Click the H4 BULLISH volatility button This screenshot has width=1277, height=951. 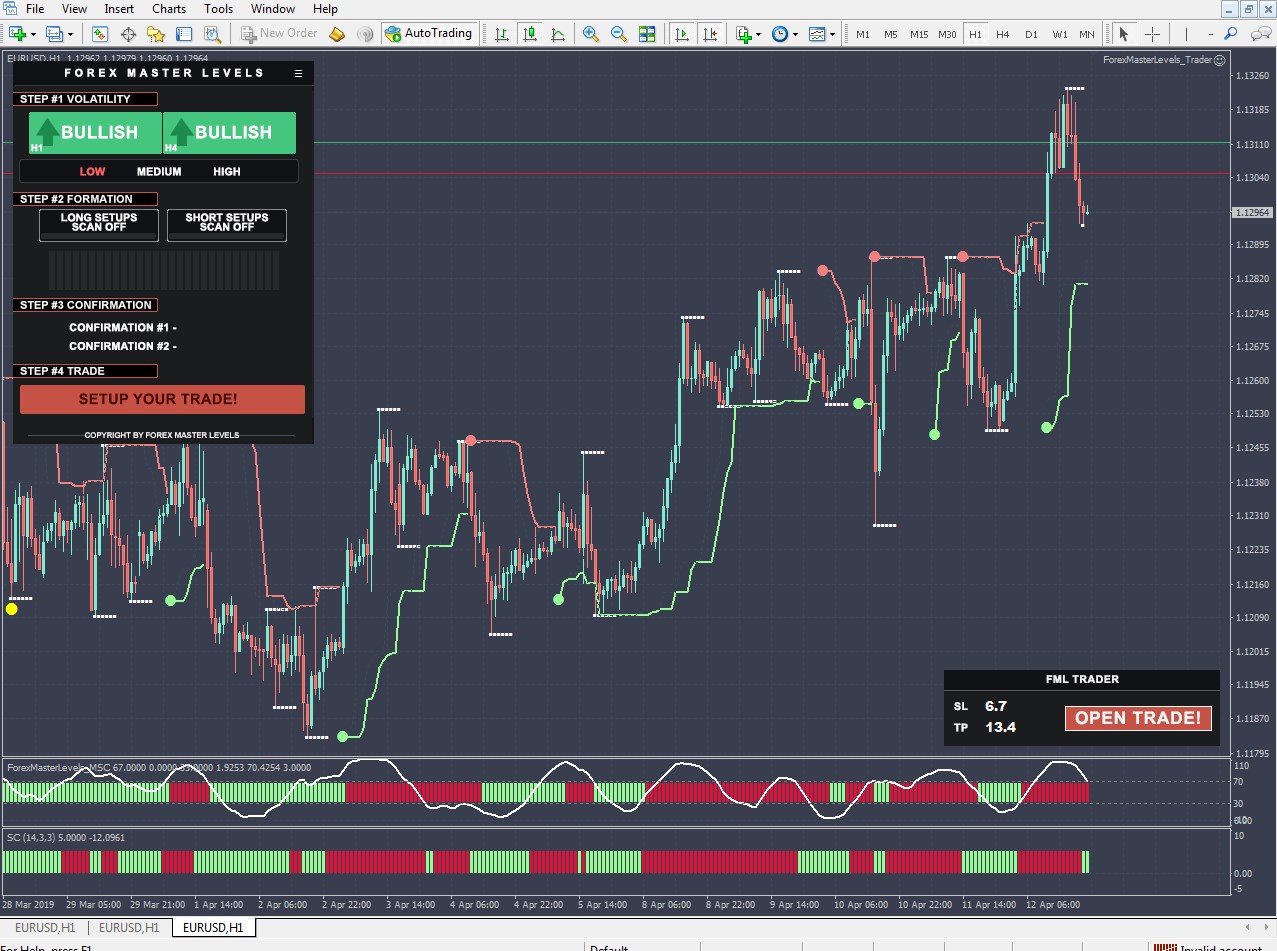(x=229, y=133)
